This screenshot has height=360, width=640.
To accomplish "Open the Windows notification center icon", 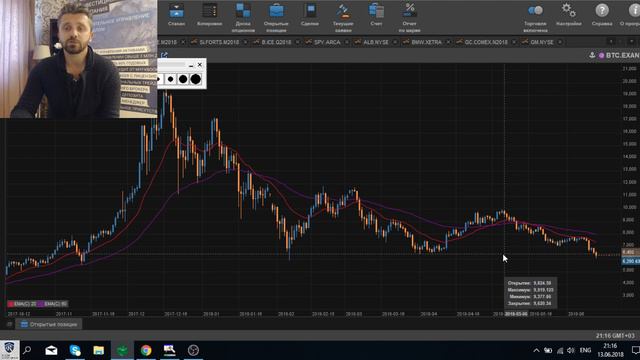I will pyautogui.click(x=635, y=350).
